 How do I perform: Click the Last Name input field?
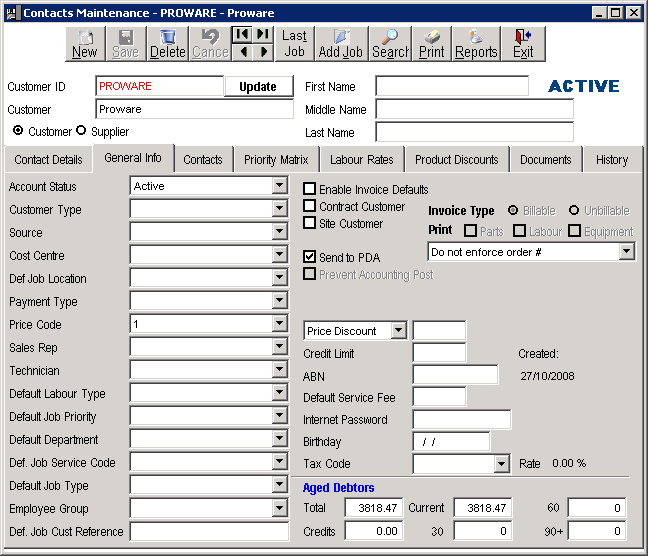pyautogui.click(x=475, y=132)
